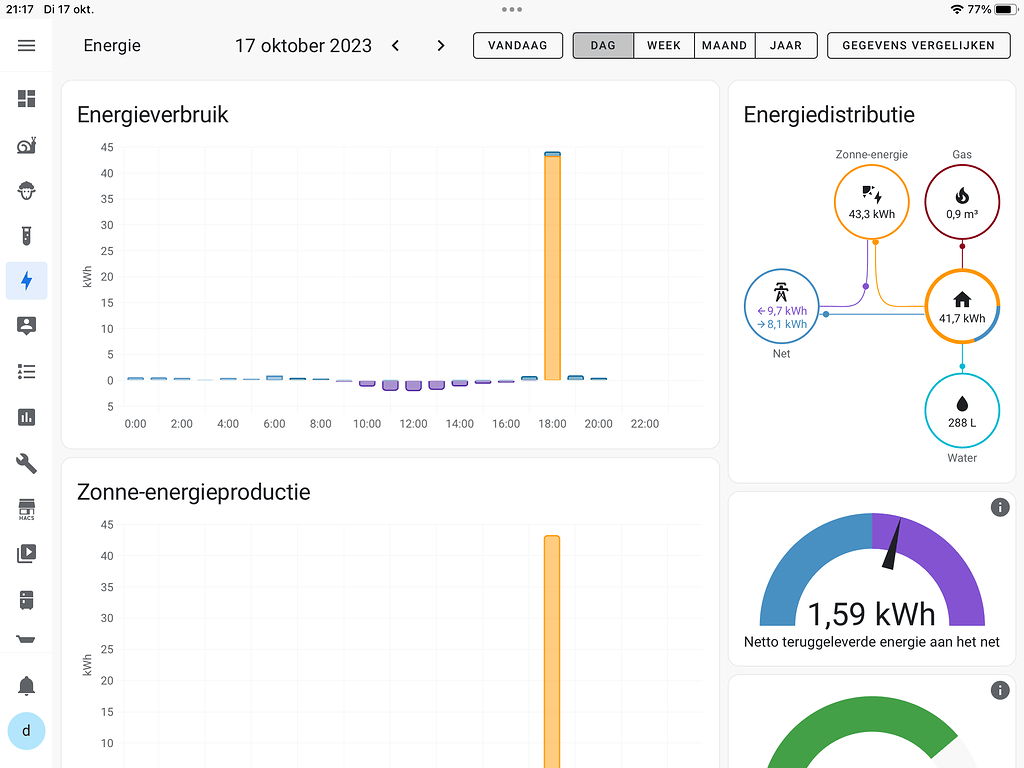Select the Energy lightning bolt sidebar icon
The height and width of the screenshot is (768, 1024).
tap(27, 281)
